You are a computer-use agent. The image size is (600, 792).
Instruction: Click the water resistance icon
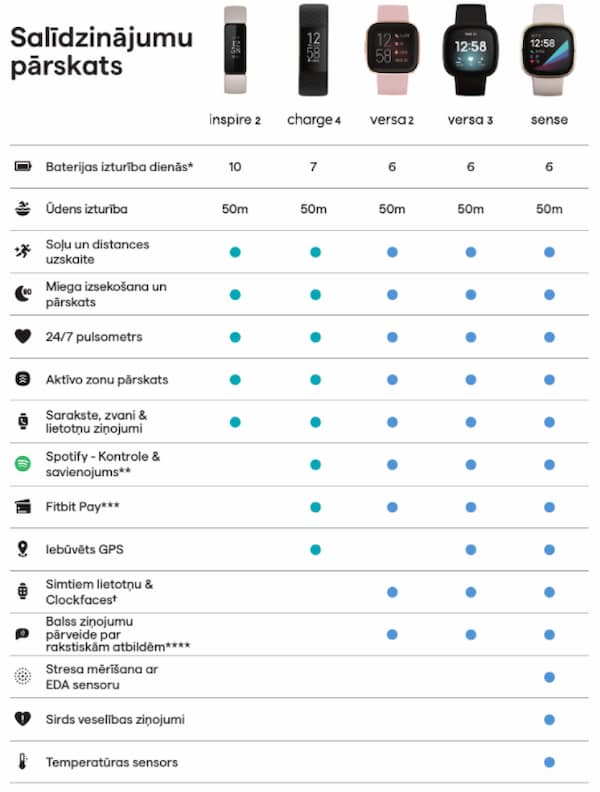22,209
